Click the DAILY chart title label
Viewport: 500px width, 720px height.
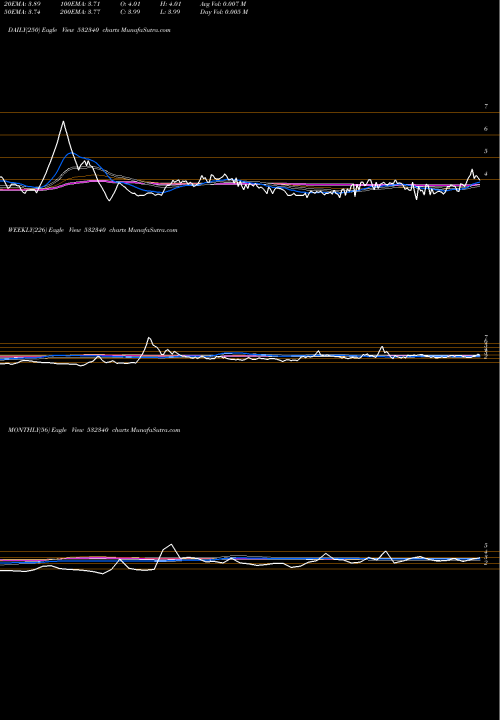click(x=89, y=30)
